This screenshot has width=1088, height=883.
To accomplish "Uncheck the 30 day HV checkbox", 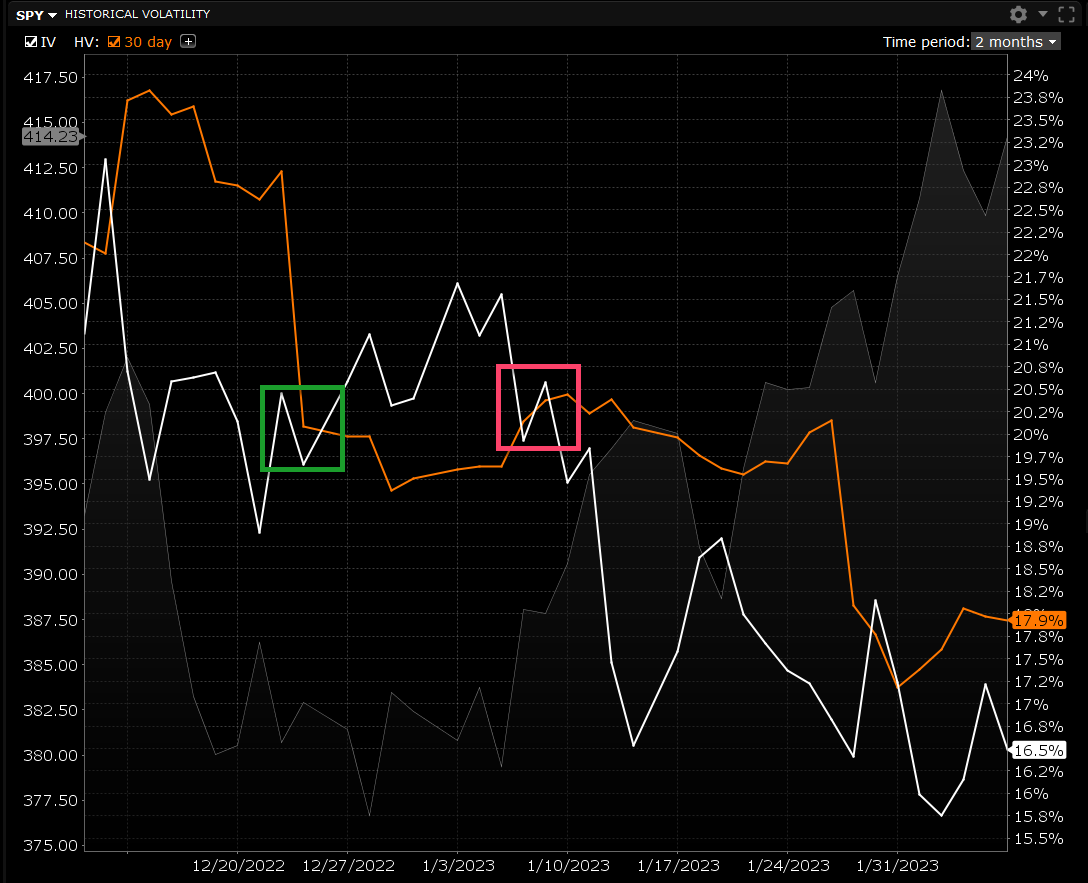I will (113, 41).
